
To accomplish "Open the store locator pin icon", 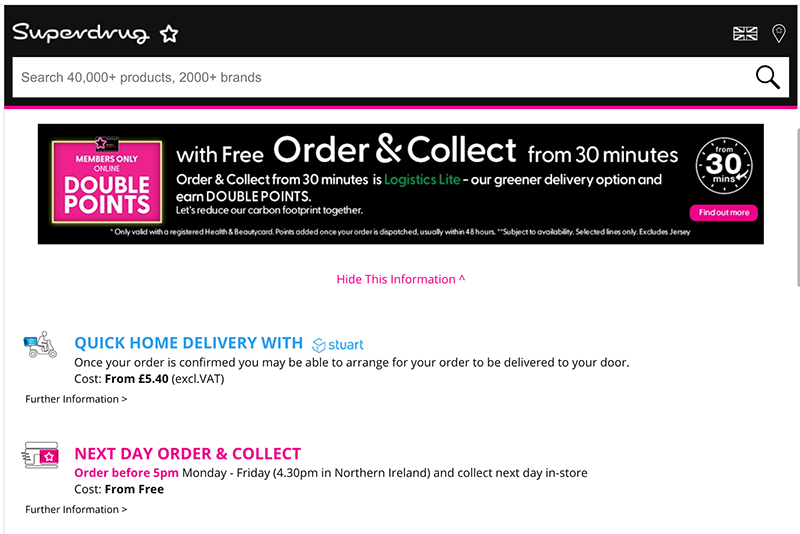I will coord(779,34).
